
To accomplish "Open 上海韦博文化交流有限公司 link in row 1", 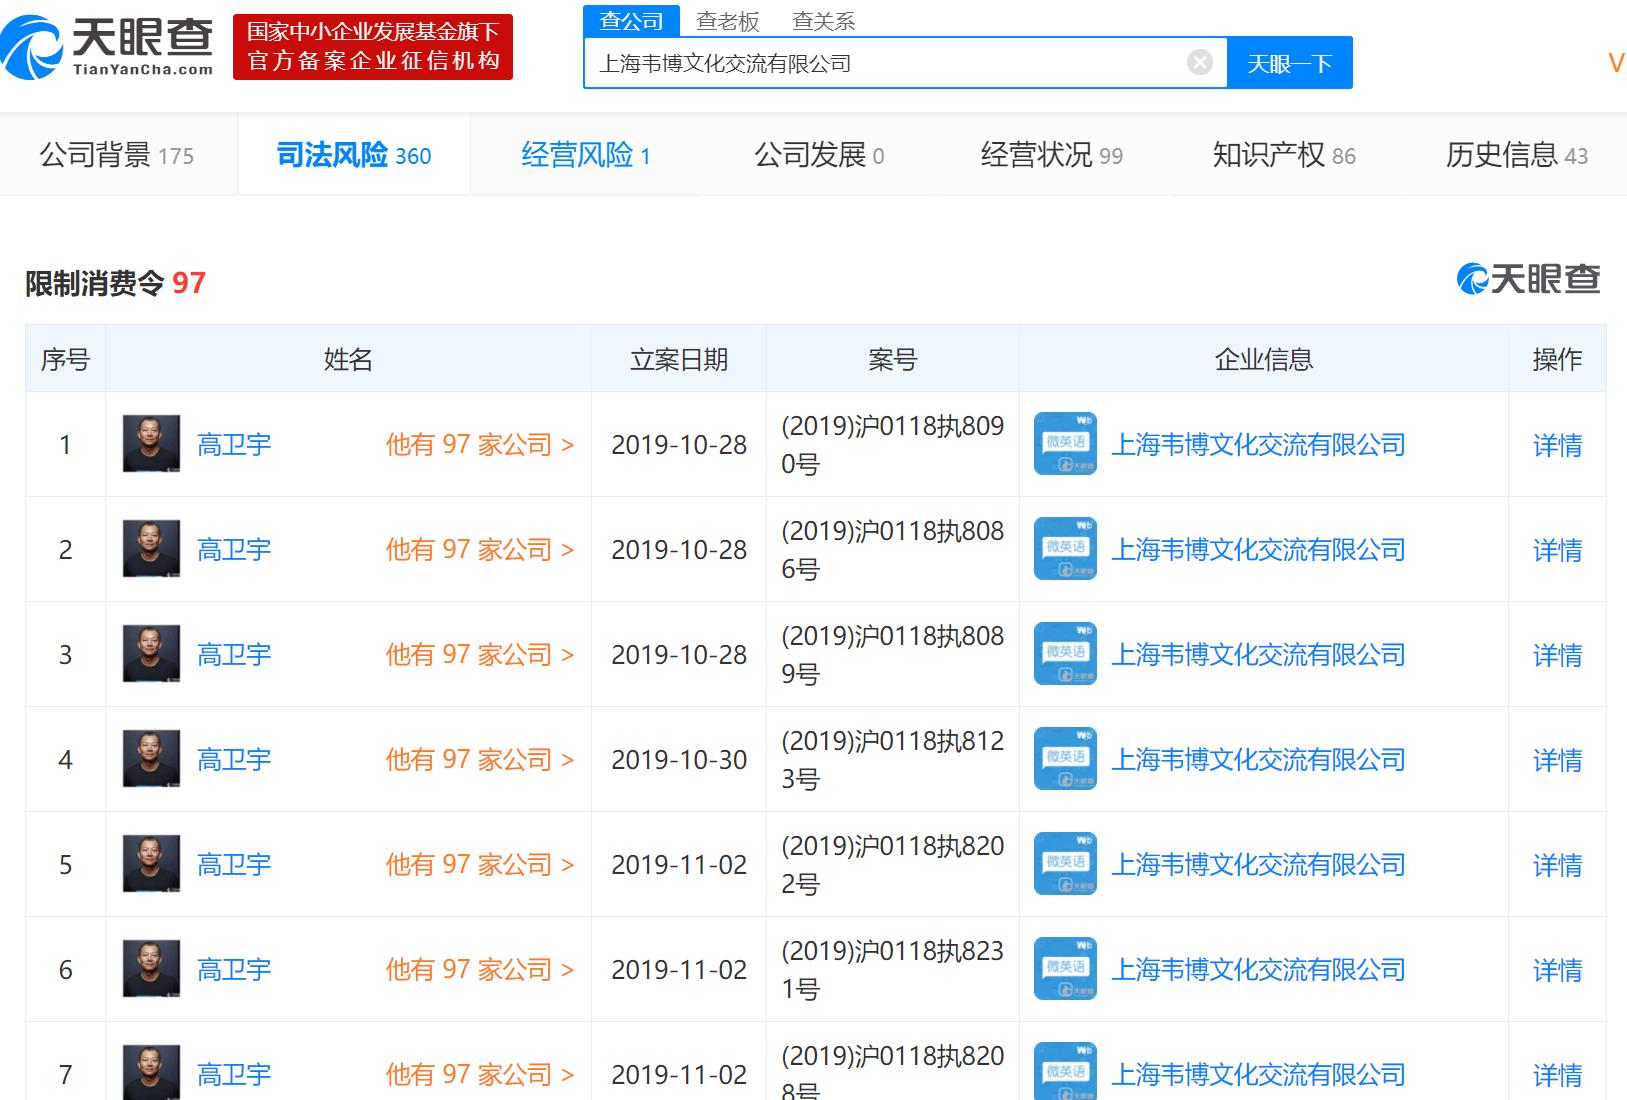I will point(1259,445).
